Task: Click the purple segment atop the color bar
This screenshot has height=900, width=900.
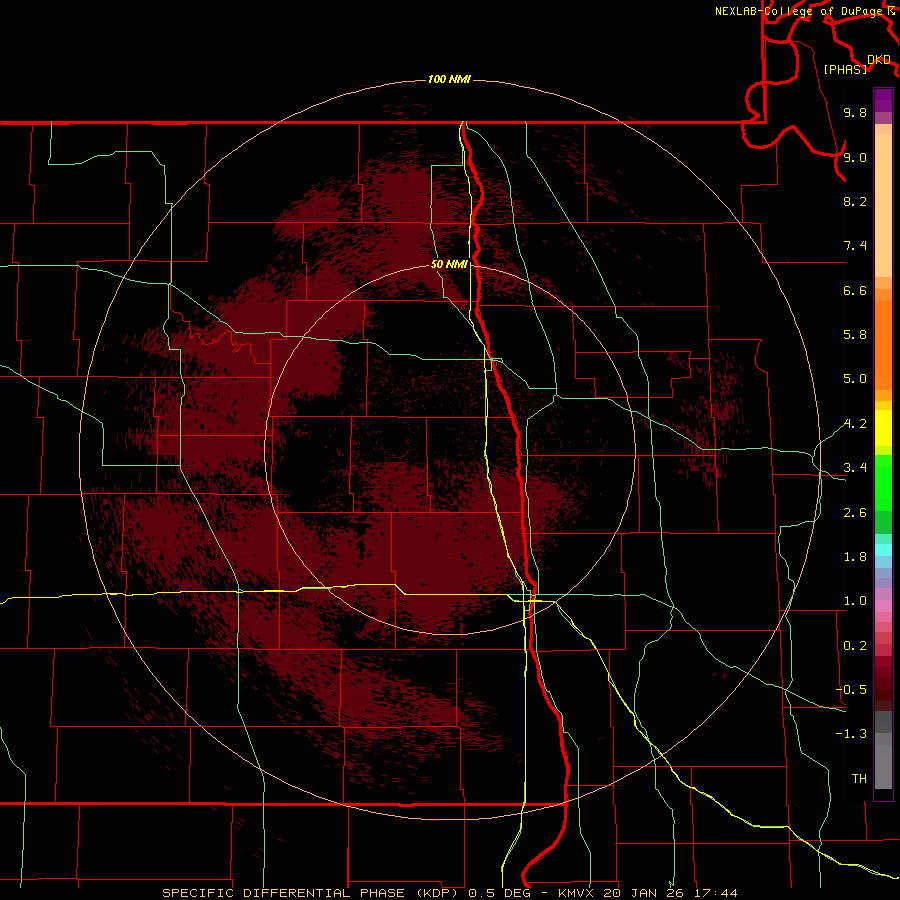Action: [883, 100]
